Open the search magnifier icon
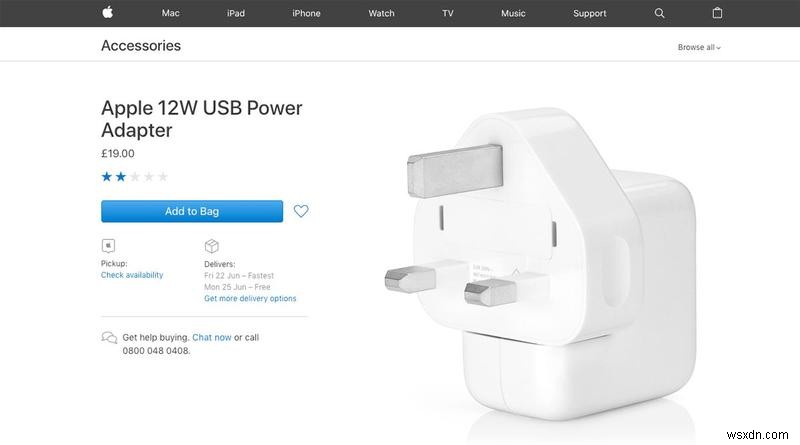 point(659,13)
